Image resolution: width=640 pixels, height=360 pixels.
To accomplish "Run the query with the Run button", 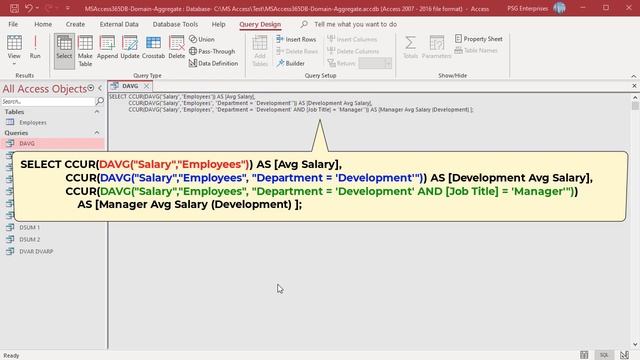I will [35, 47].
